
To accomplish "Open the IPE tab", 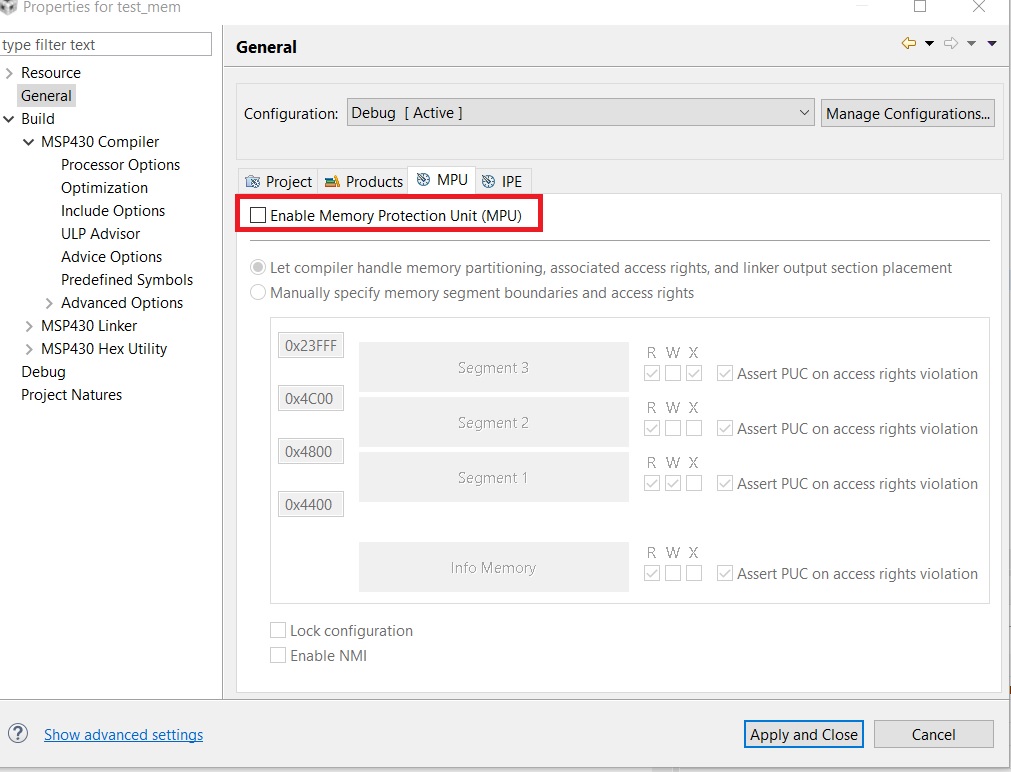I will point(502,181).
